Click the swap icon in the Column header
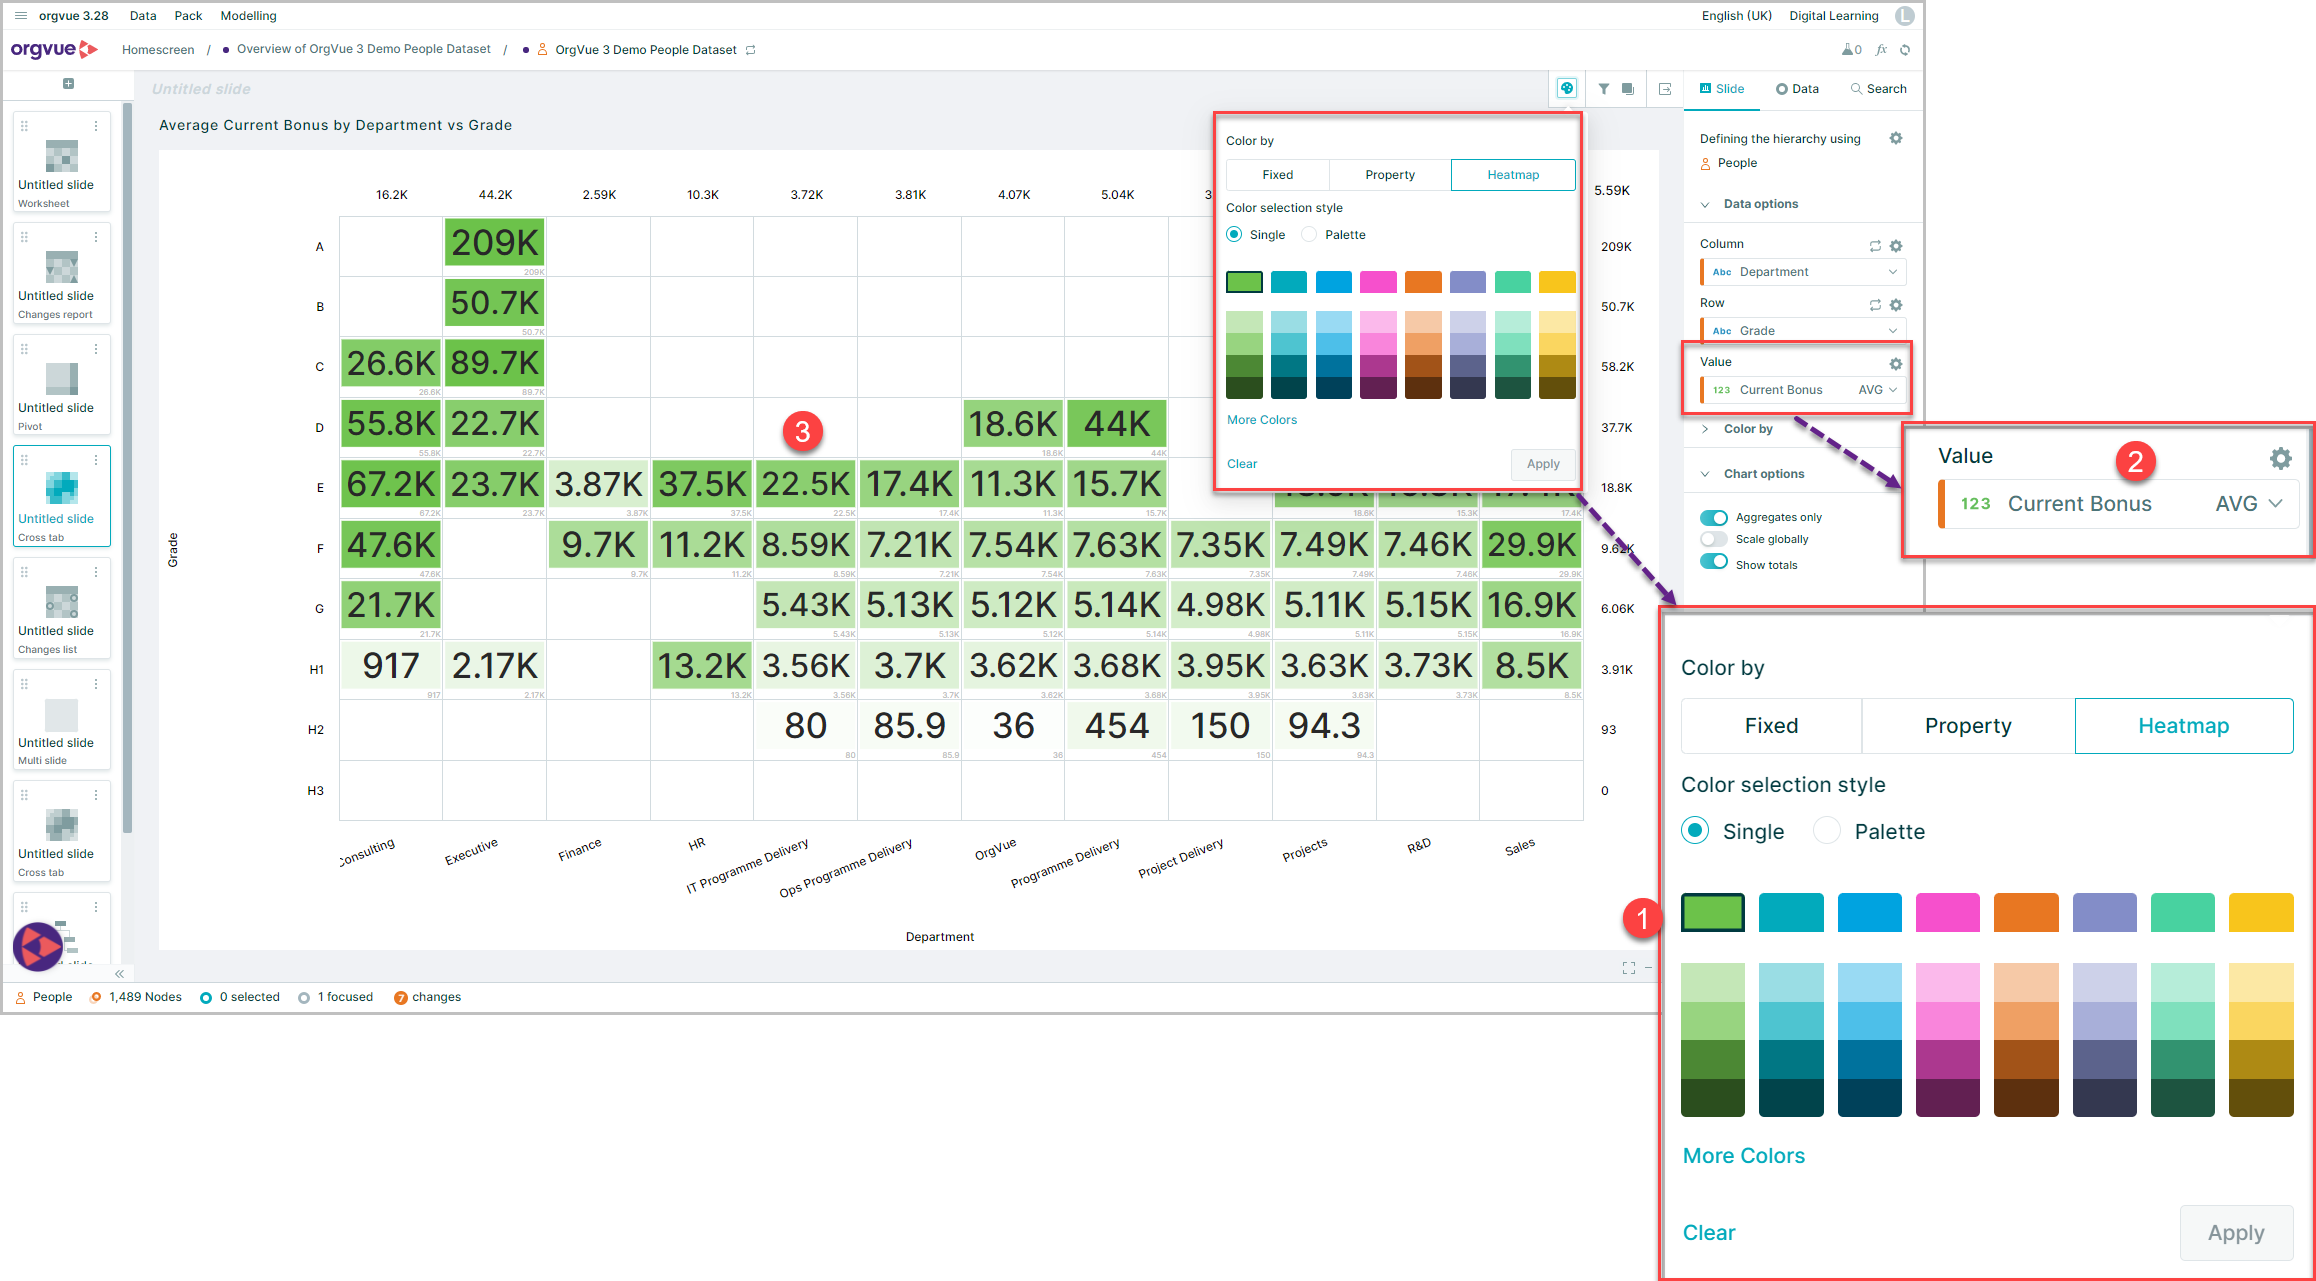 tap(1875, 245)
